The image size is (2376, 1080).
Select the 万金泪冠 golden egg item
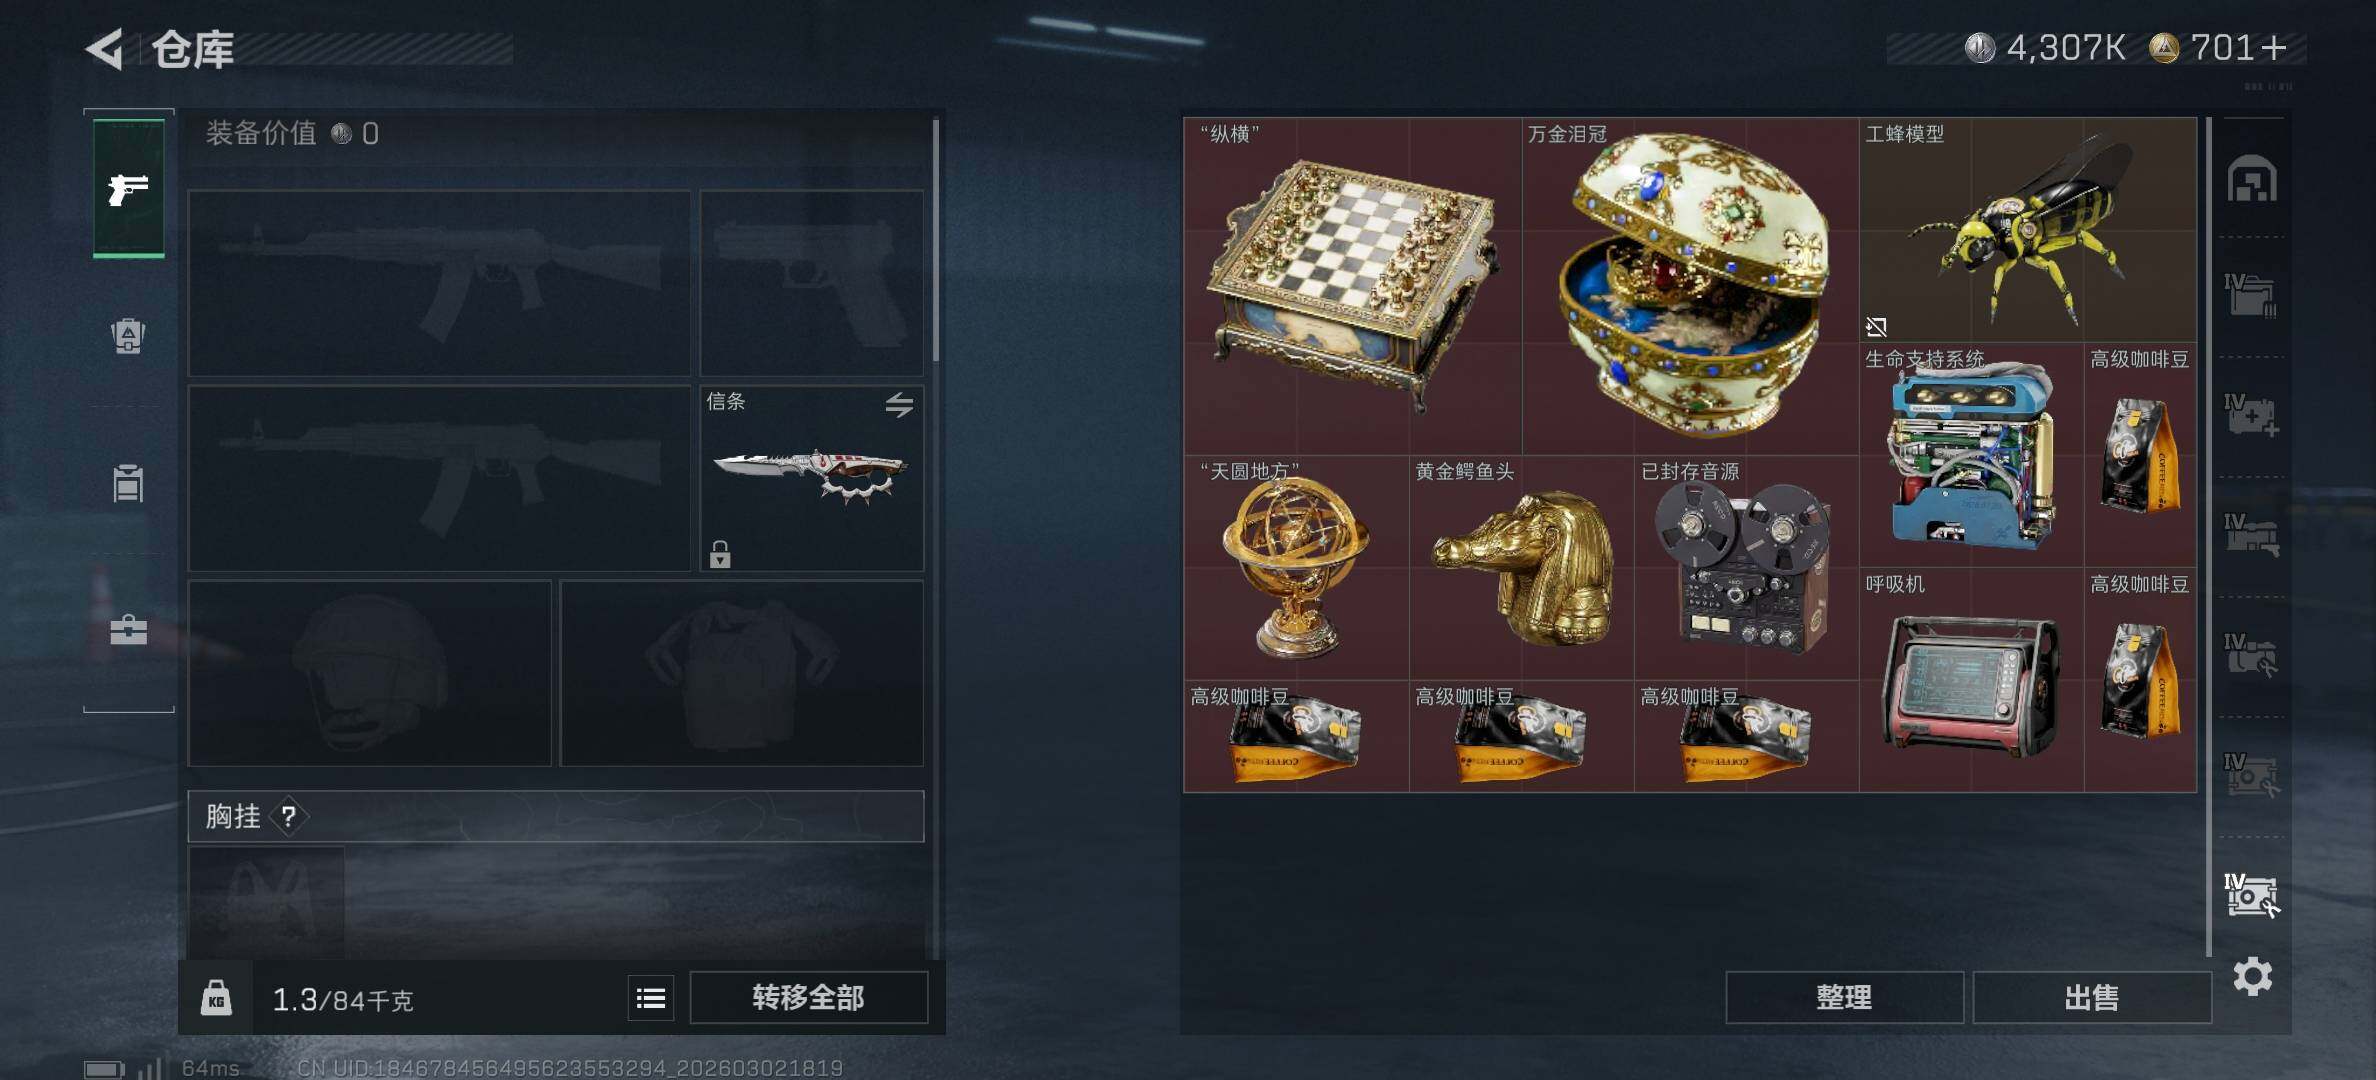[x=1690, y=286]
